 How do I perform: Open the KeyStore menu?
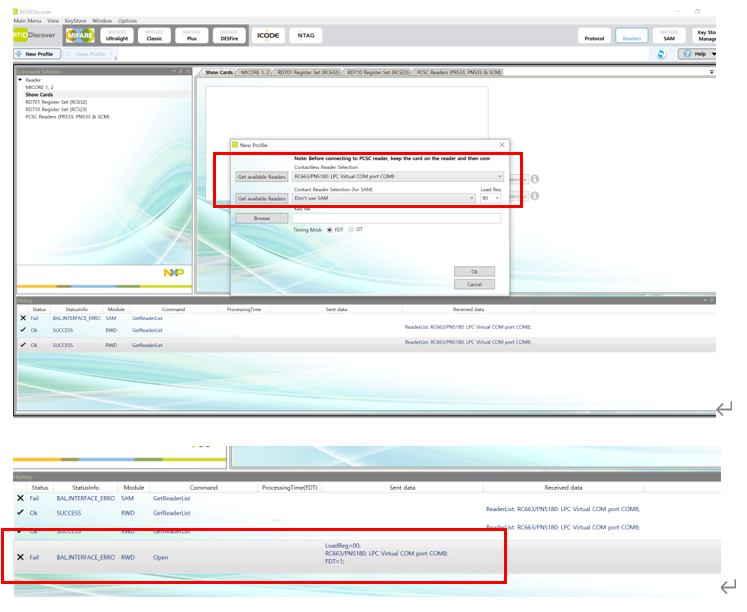[x=75, y=21]
